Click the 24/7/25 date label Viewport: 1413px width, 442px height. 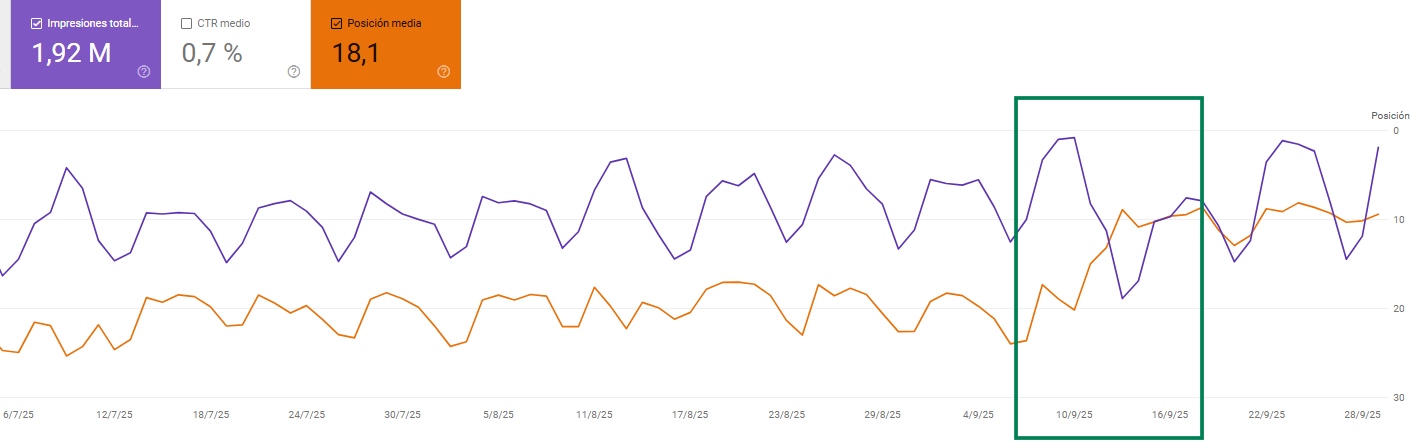coord(306,414)
